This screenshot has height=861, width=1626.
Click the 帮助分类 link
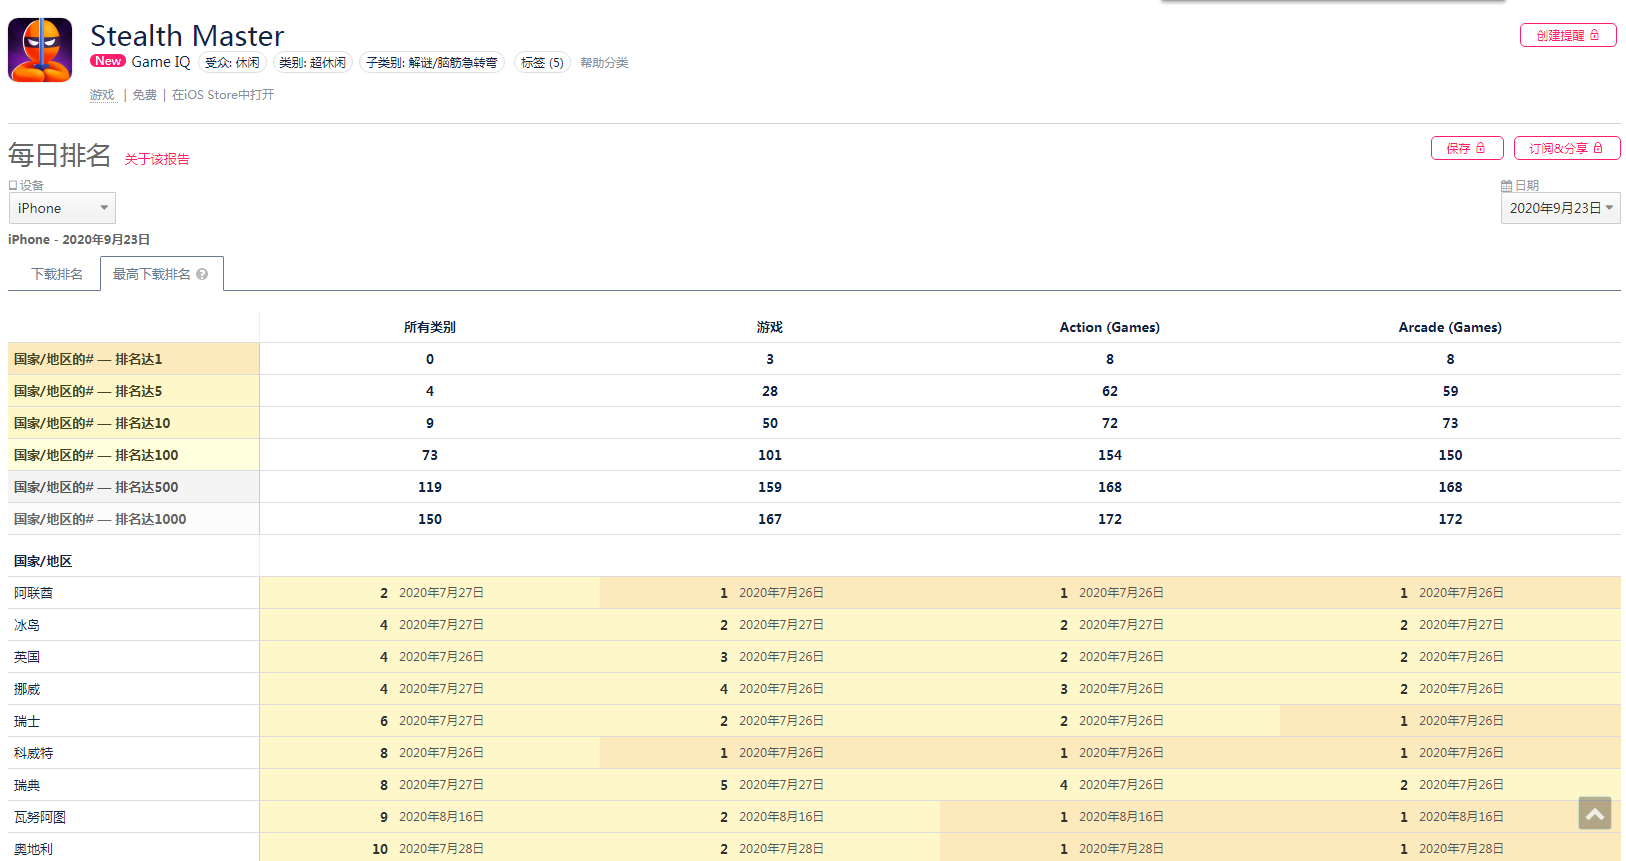[x=604, y=63]
